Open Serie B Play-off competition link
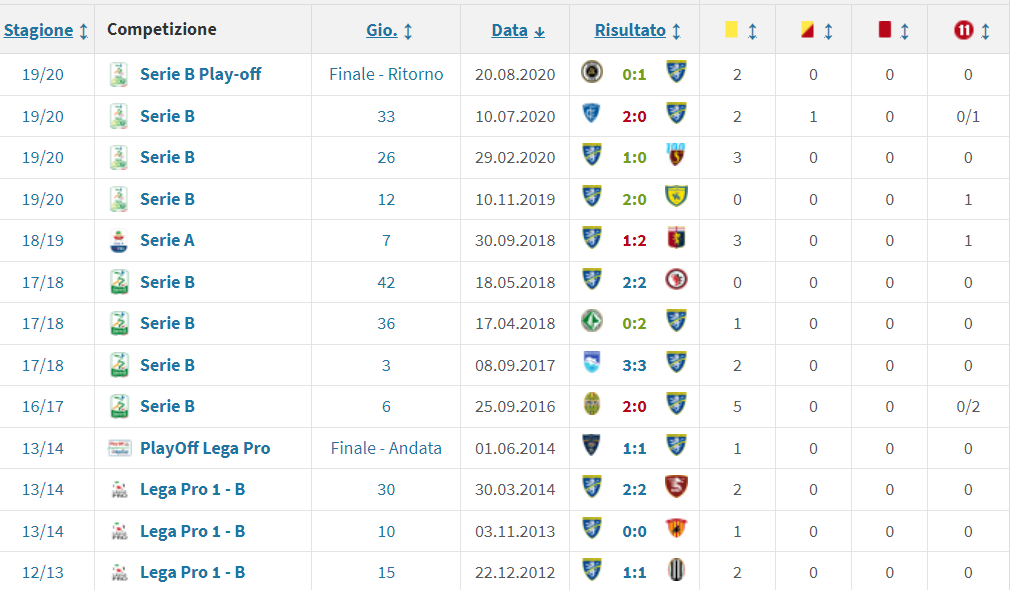Viewport: 1010px width, 590px height. click(x=200, y=74)
